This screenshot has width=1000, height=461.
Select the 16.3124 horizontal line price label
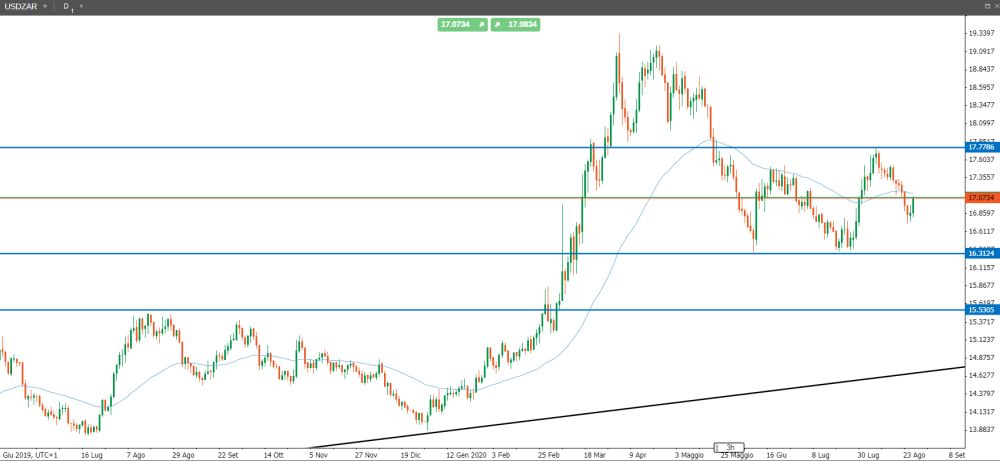point(981,253)
